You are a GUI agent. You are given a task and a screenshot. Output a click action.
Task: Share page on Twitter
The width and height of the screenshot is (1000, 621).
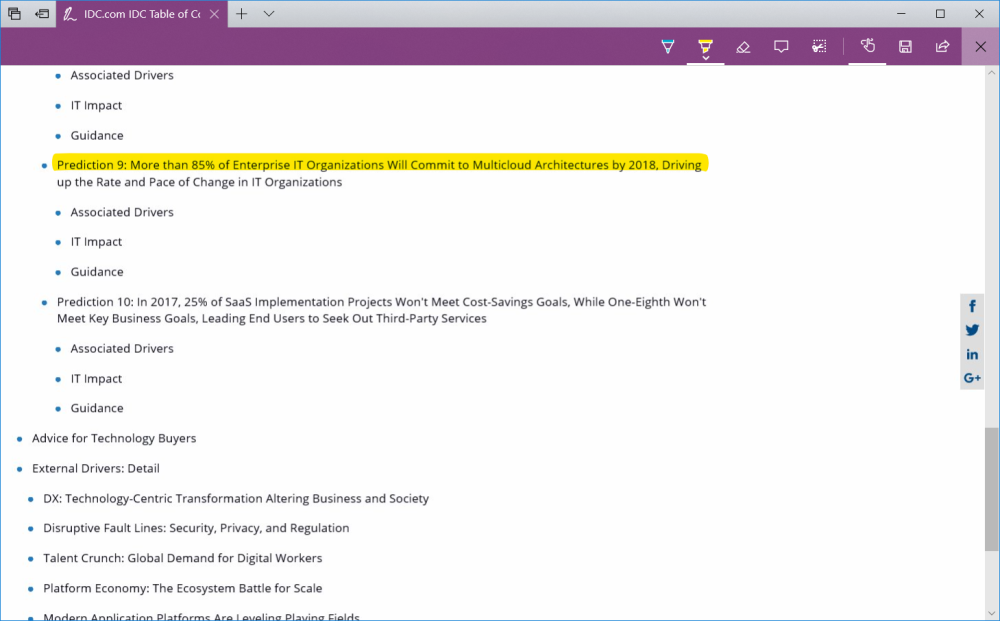pos(972,330)
